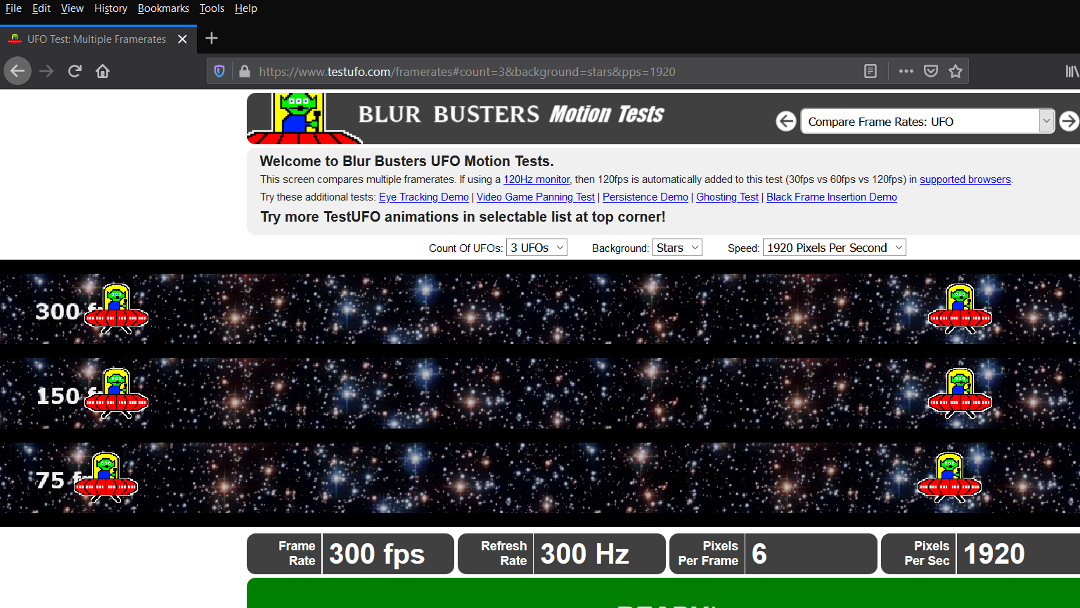Click the 300 fps UFO on the right

coord(959,308)
